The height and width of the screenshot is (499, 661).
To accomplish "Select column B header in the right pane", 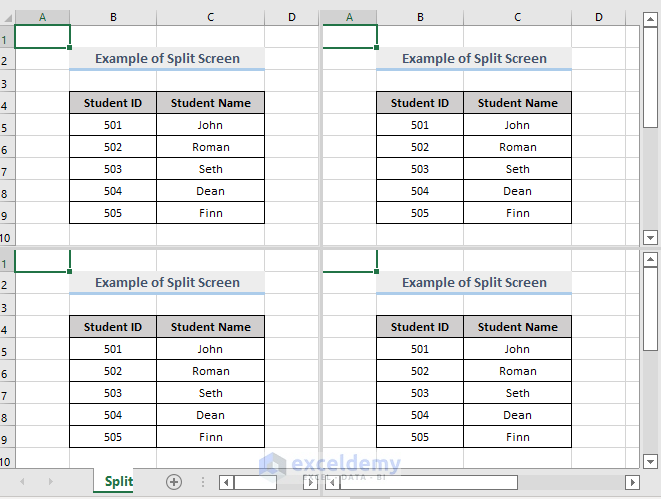I will click(420, 17).
